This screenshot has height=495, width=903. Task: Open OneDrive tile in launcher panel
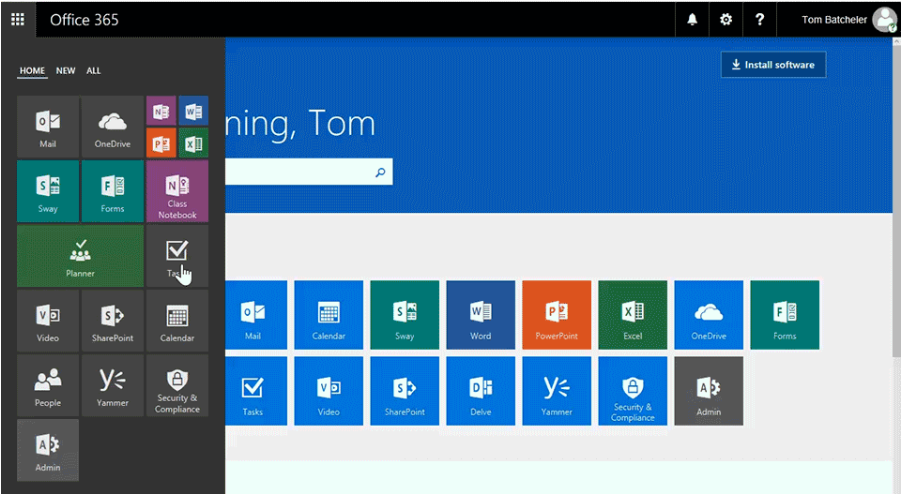[112, 127]
